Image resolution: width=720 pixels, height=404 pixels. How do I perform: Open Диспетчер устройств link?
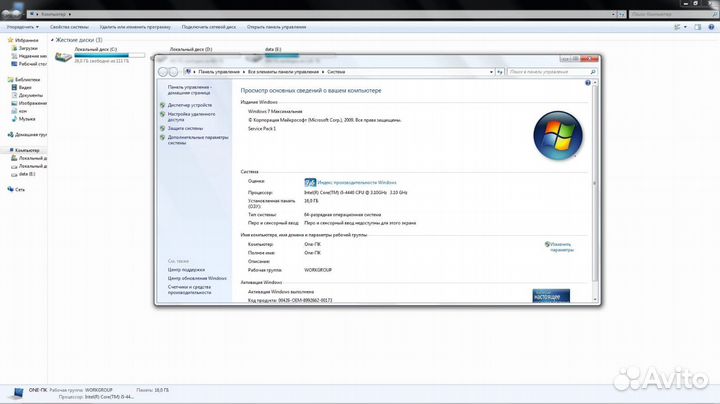pos(189,104)
